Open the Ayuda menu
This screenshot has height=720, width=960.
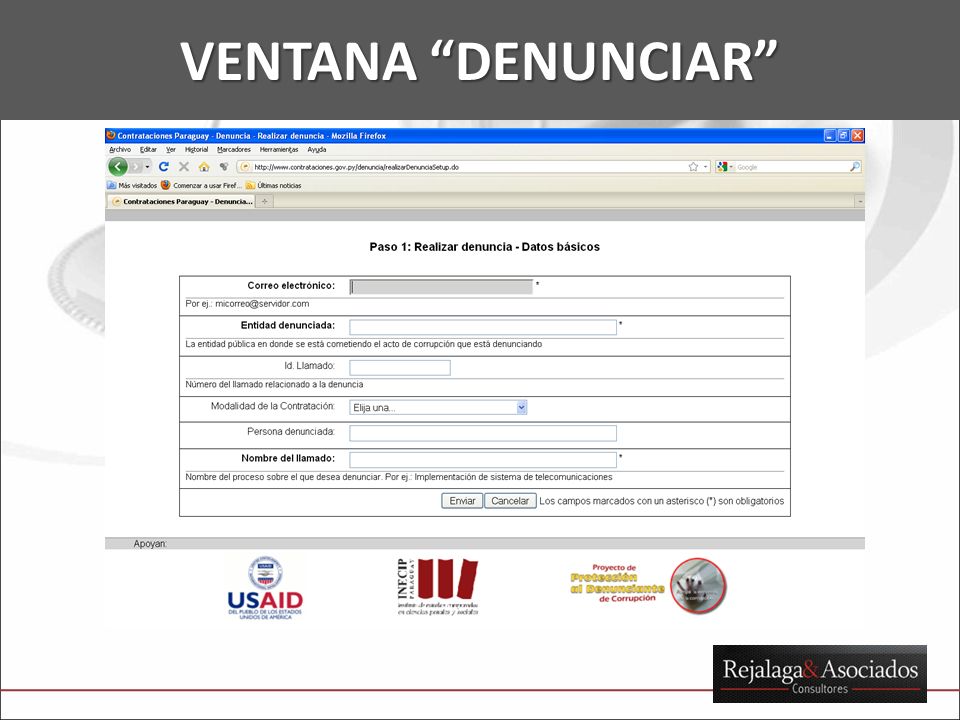coord(317,149)
